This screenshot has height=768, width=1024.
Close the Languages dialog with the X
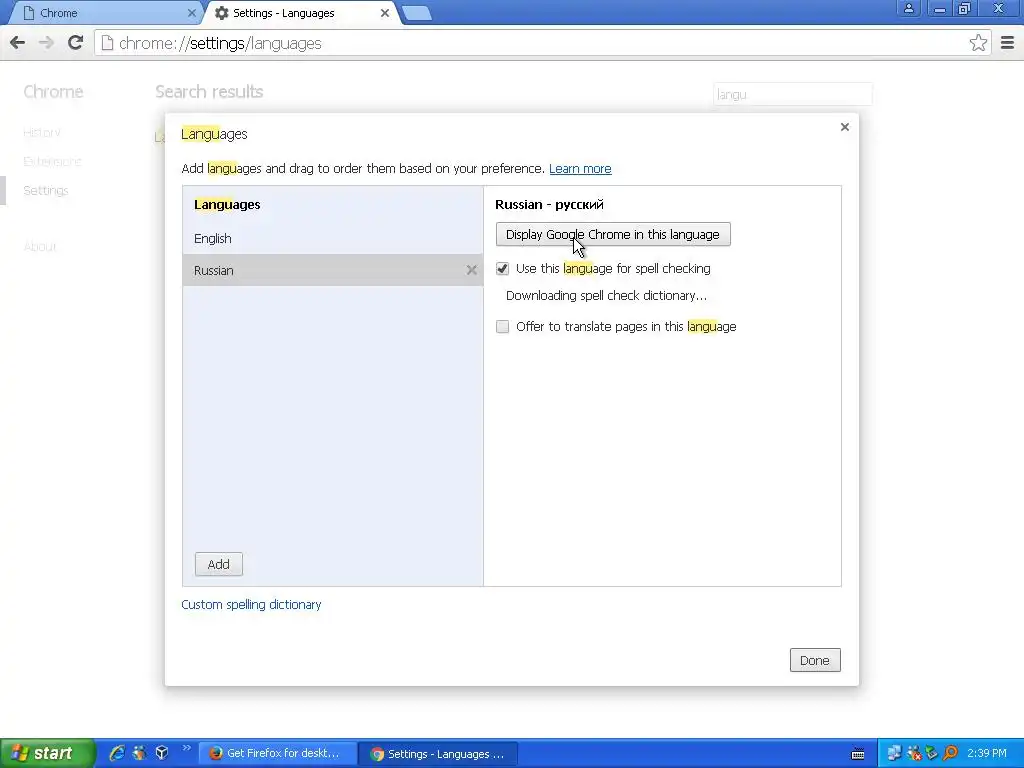point(844,127)
